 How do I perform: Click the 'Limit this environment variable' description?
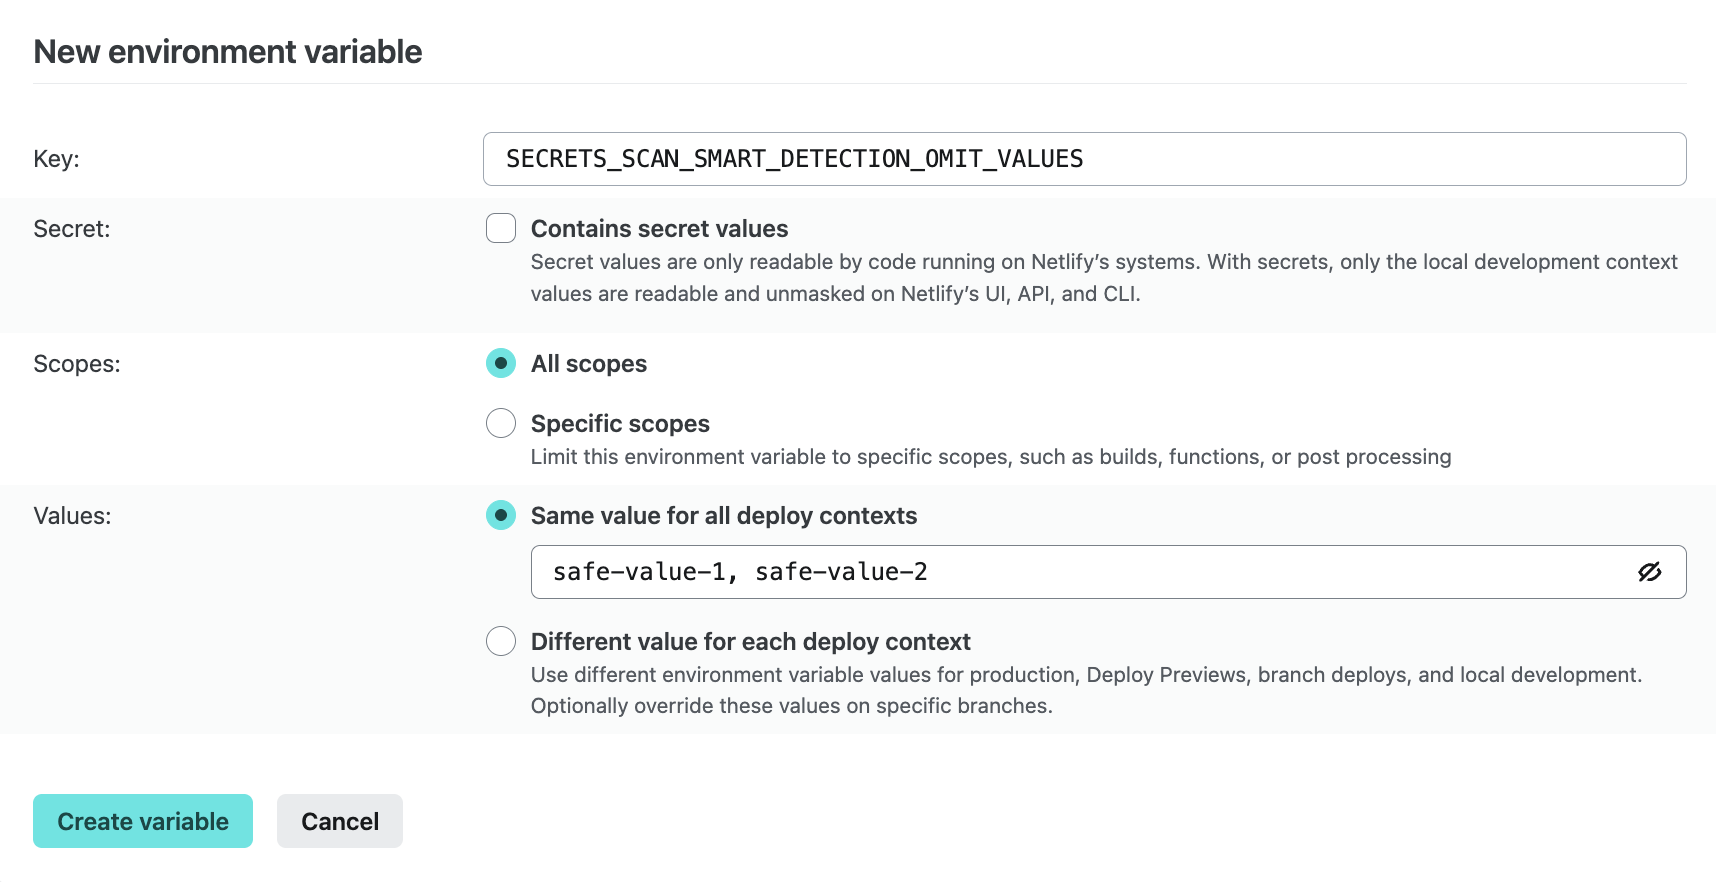click(991, 457)
